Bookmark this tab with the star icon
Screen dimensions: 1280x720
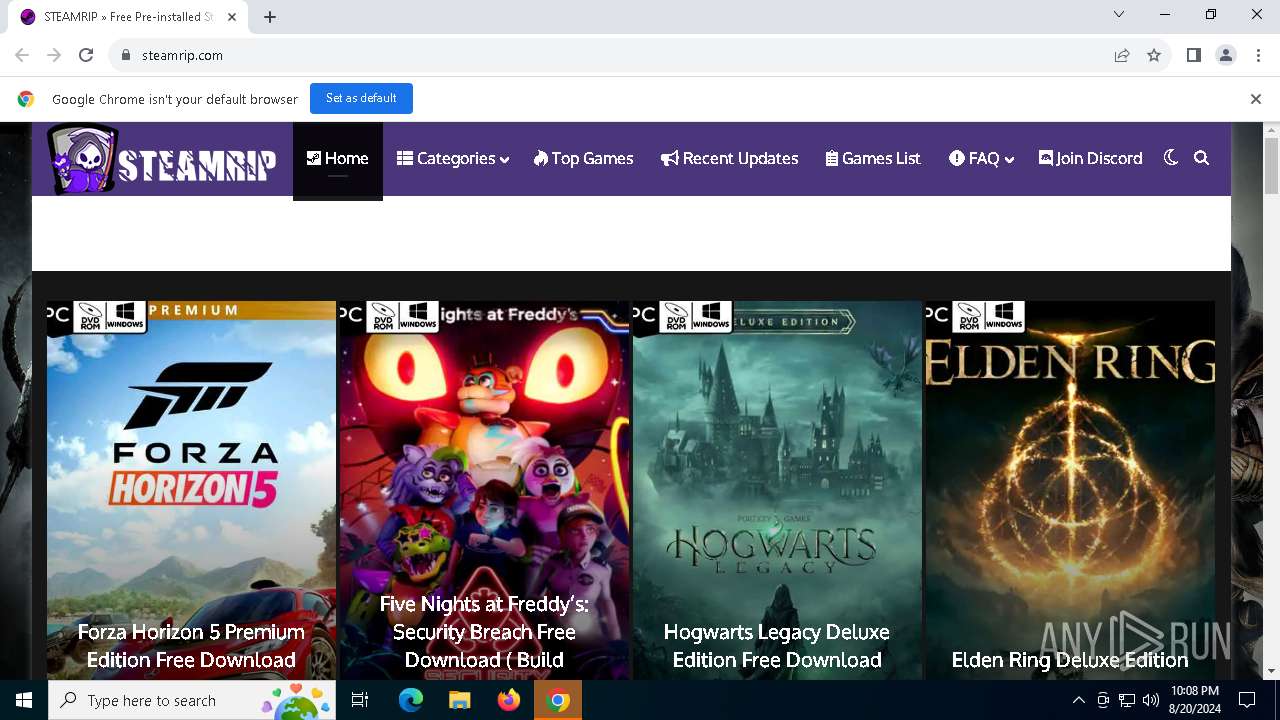coord(1154,55)
